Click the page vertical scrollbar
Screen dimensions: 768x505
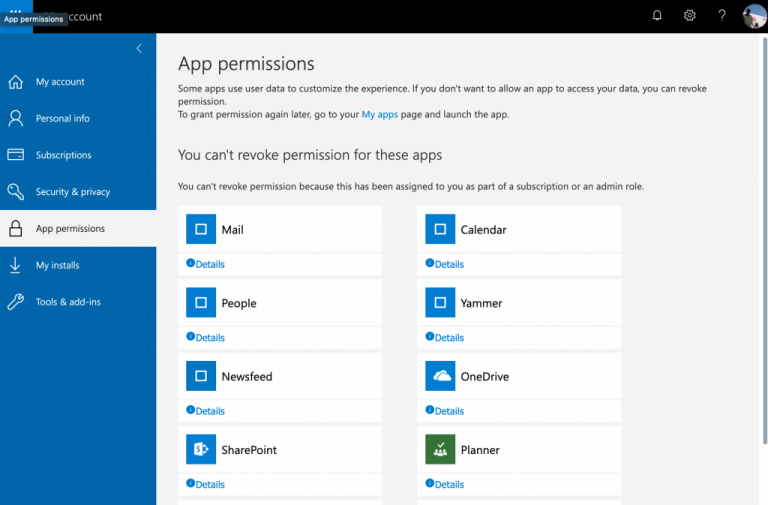point(764,240)
